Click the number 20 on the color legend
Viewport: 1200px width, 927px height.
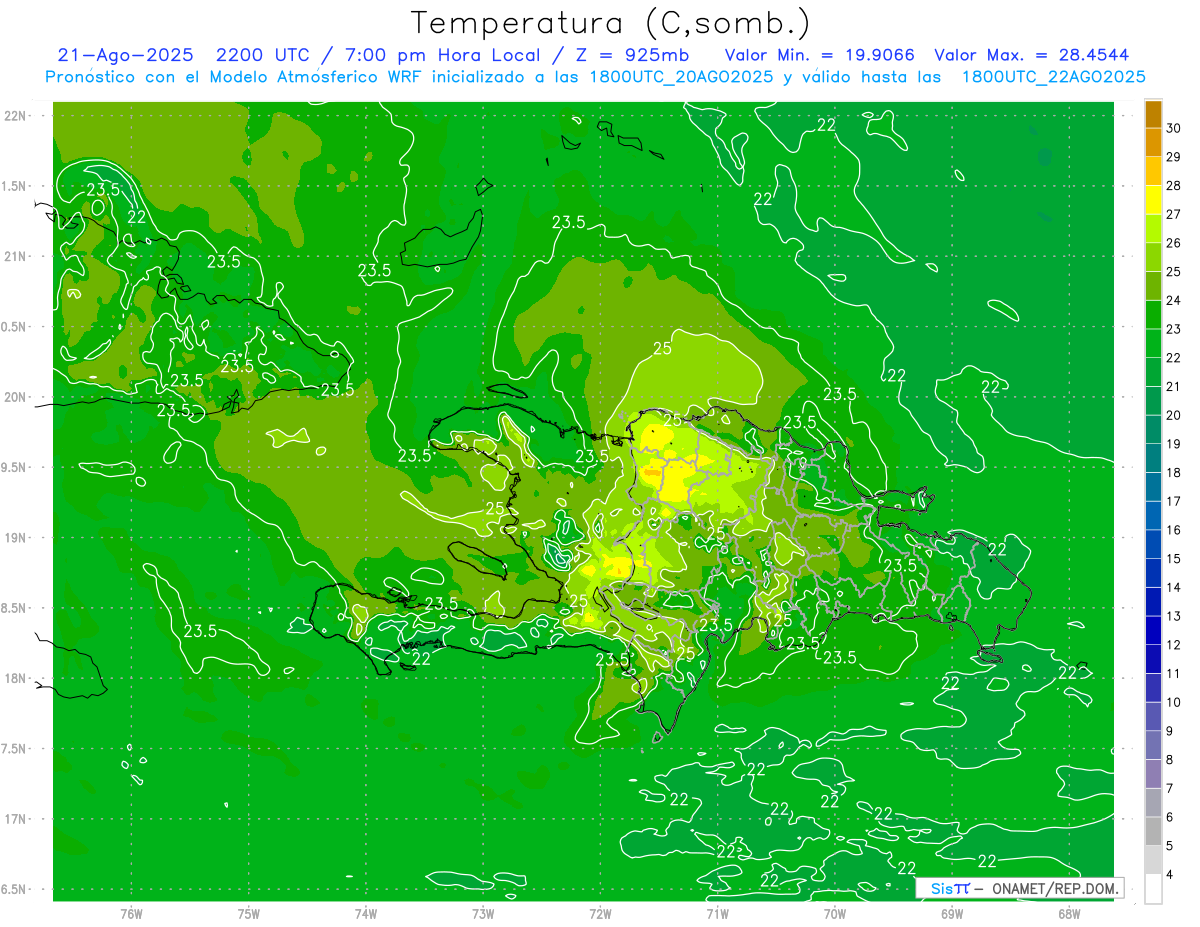coord(1174,415)
